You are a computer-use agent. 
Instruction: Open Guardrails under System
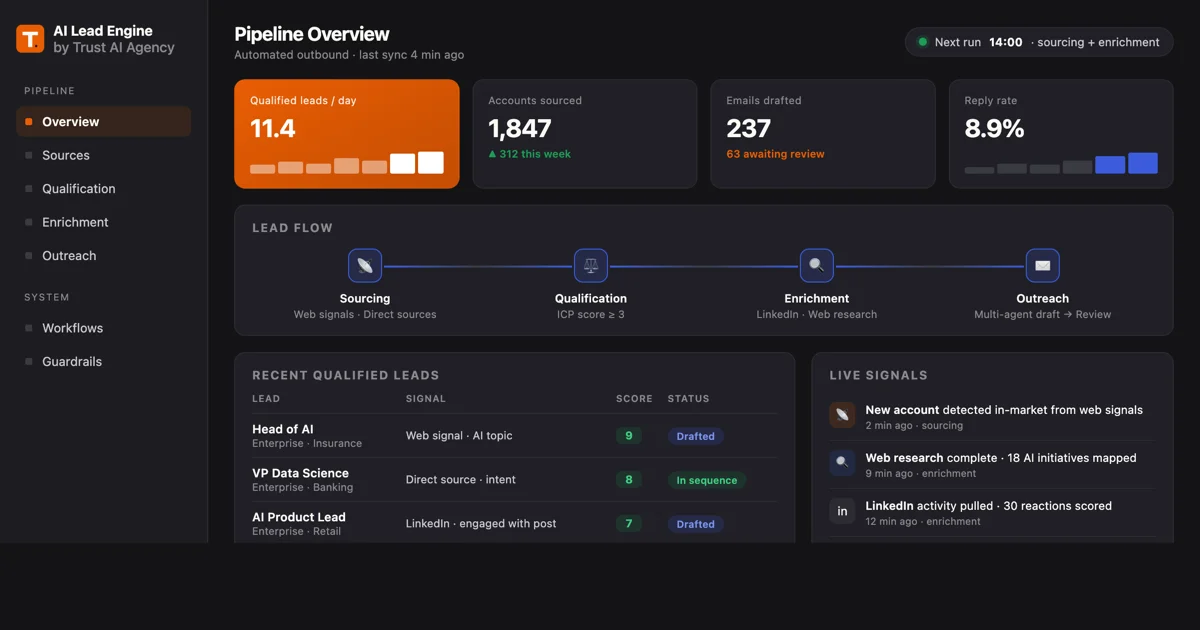(x=104, y=362)
